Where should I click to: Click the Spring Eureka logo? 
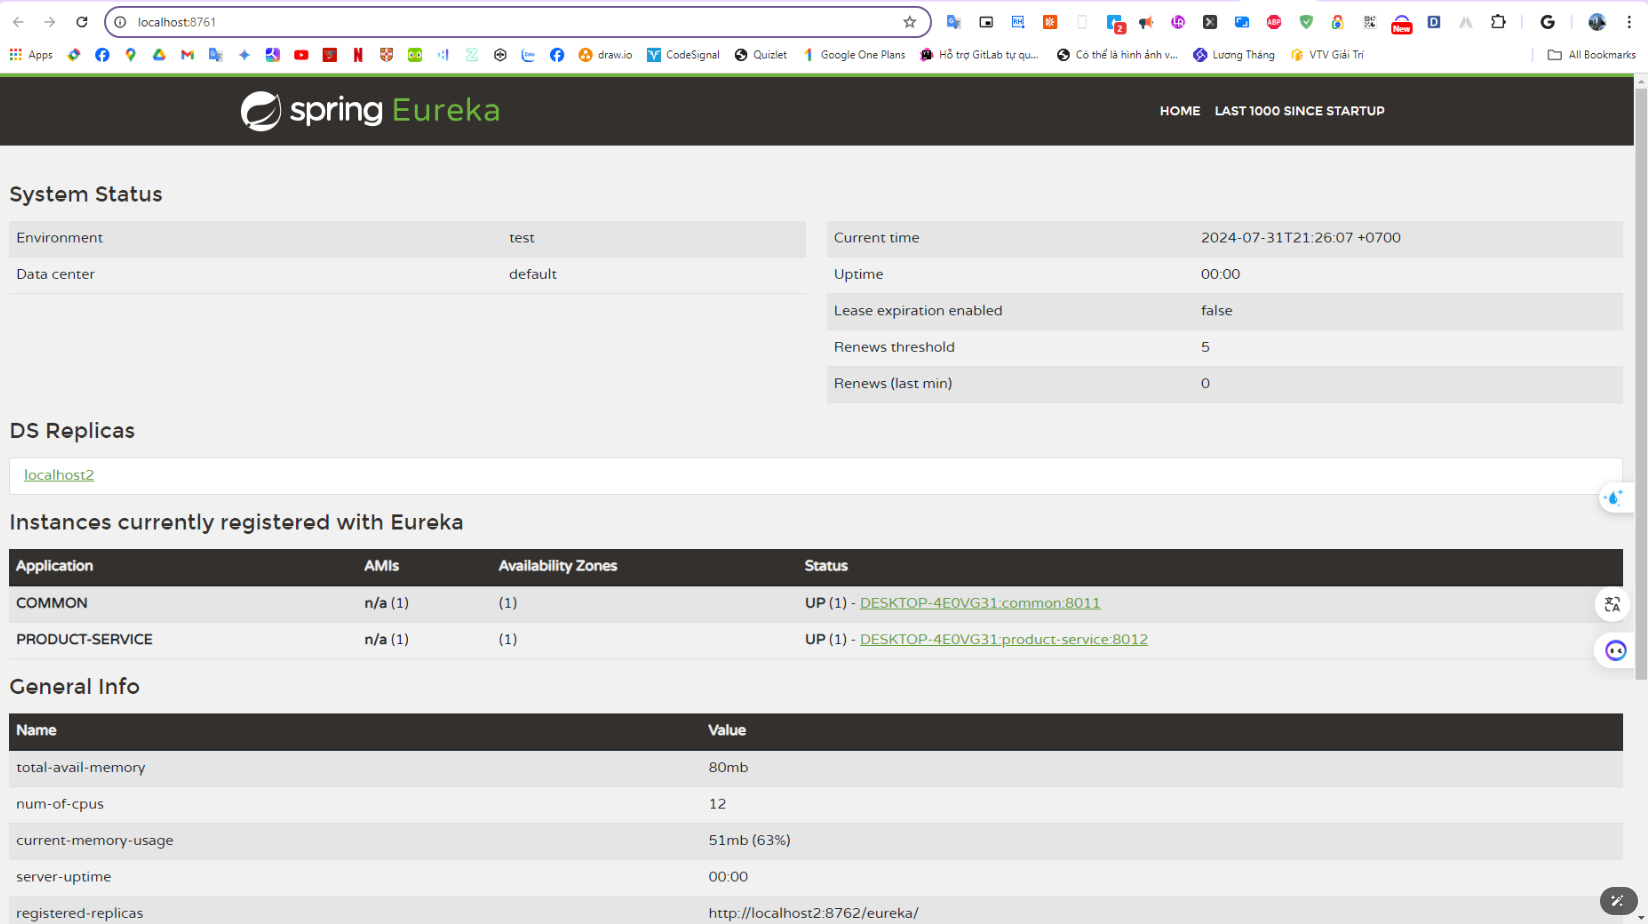point(370,111)
